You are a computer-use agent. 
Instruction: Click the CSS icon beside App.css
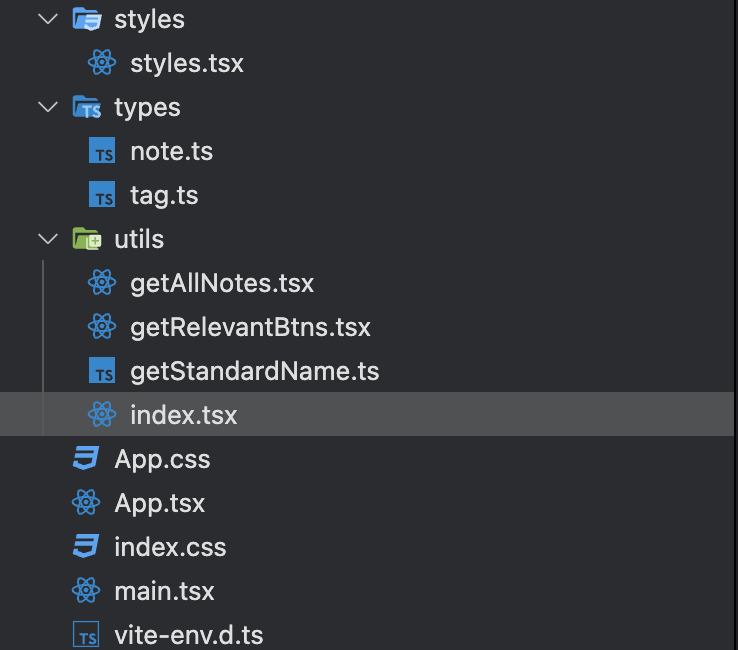point(86,458)
